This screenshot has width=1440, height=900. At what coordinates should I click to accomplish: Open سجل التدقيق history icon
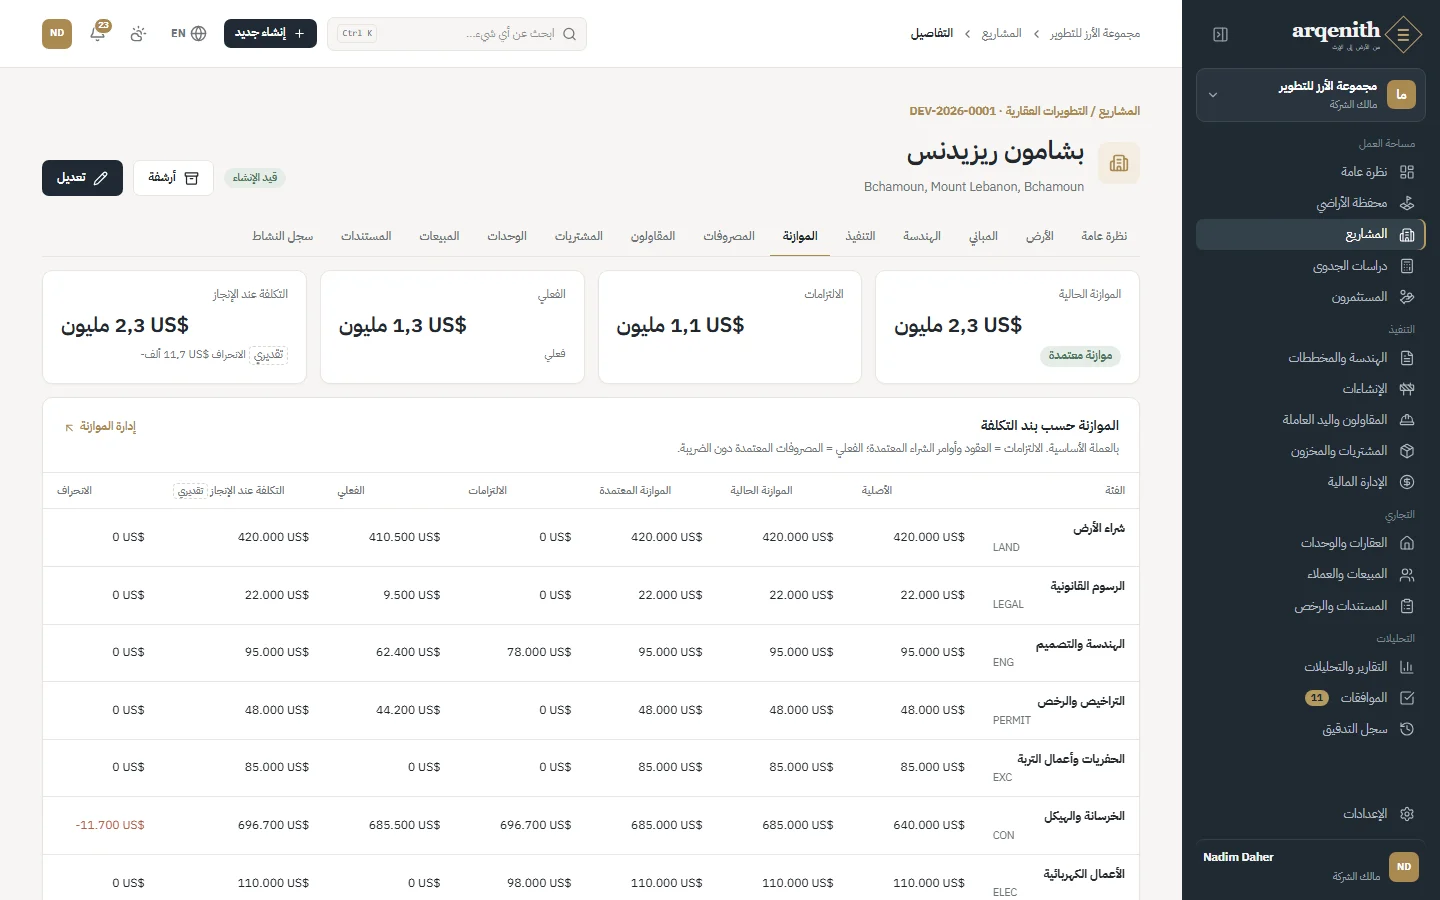tap(1407, 729)
